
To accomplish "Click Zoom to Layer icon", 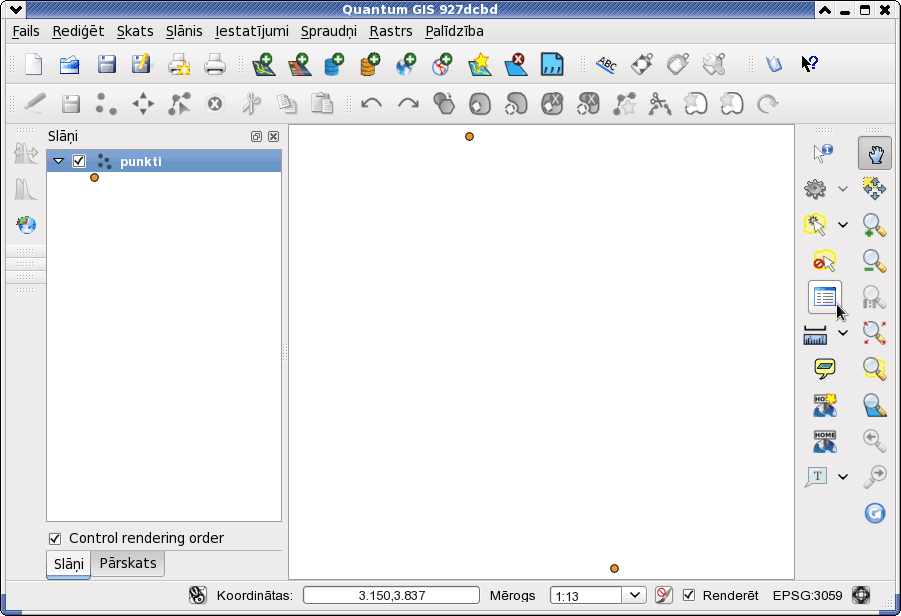I will click(875, 405).
